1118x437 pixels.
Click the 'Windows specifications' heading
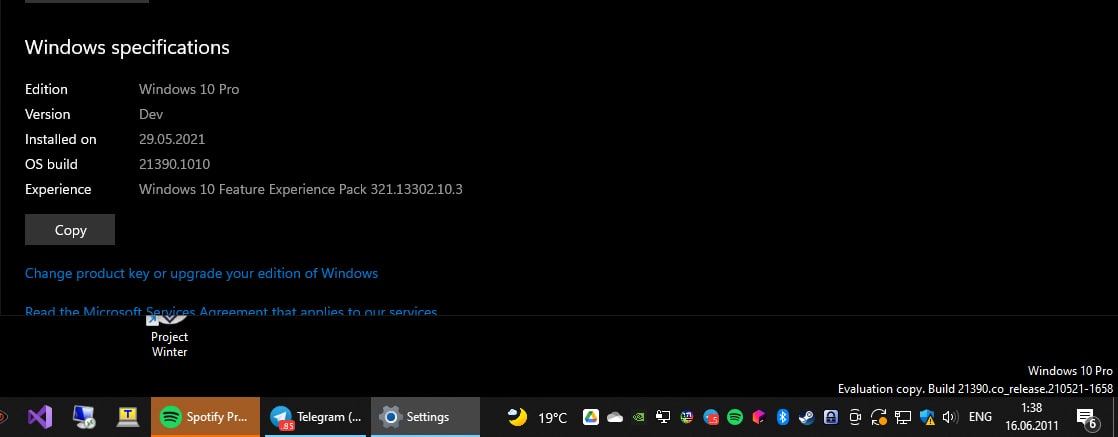pyautogui.click(x=127, y=47)
